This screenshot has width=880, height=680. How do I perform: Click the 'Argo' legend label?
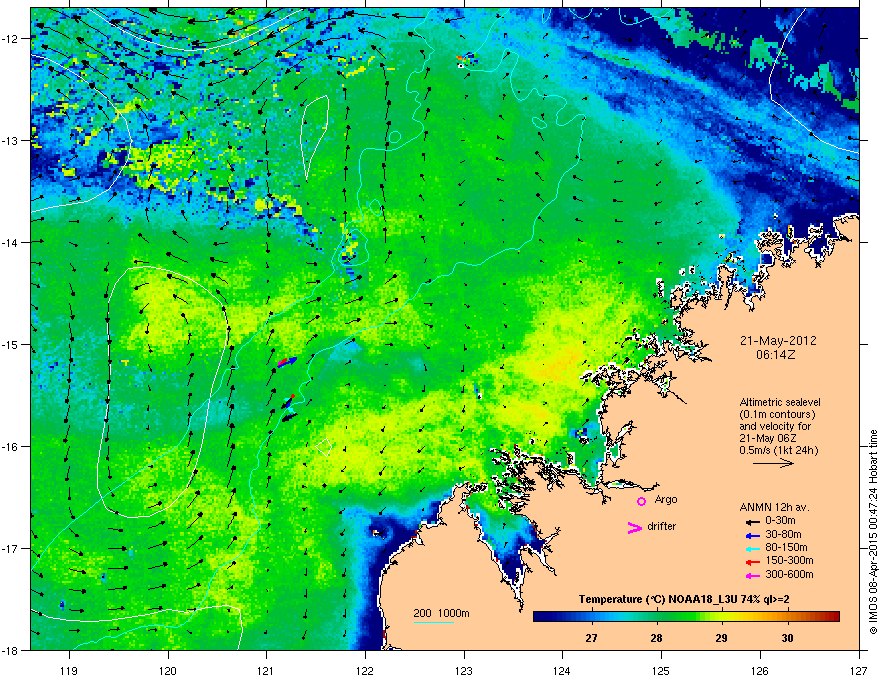point(666,500)
